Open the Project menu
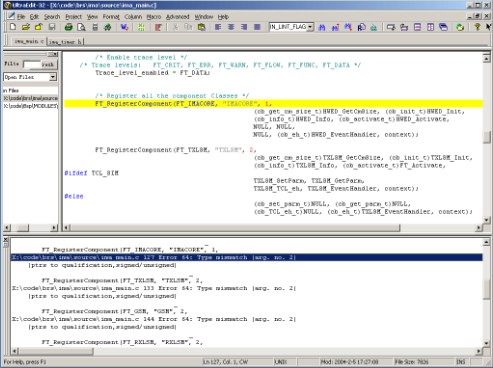Screen dimensions: 493x368 [73, 17]
